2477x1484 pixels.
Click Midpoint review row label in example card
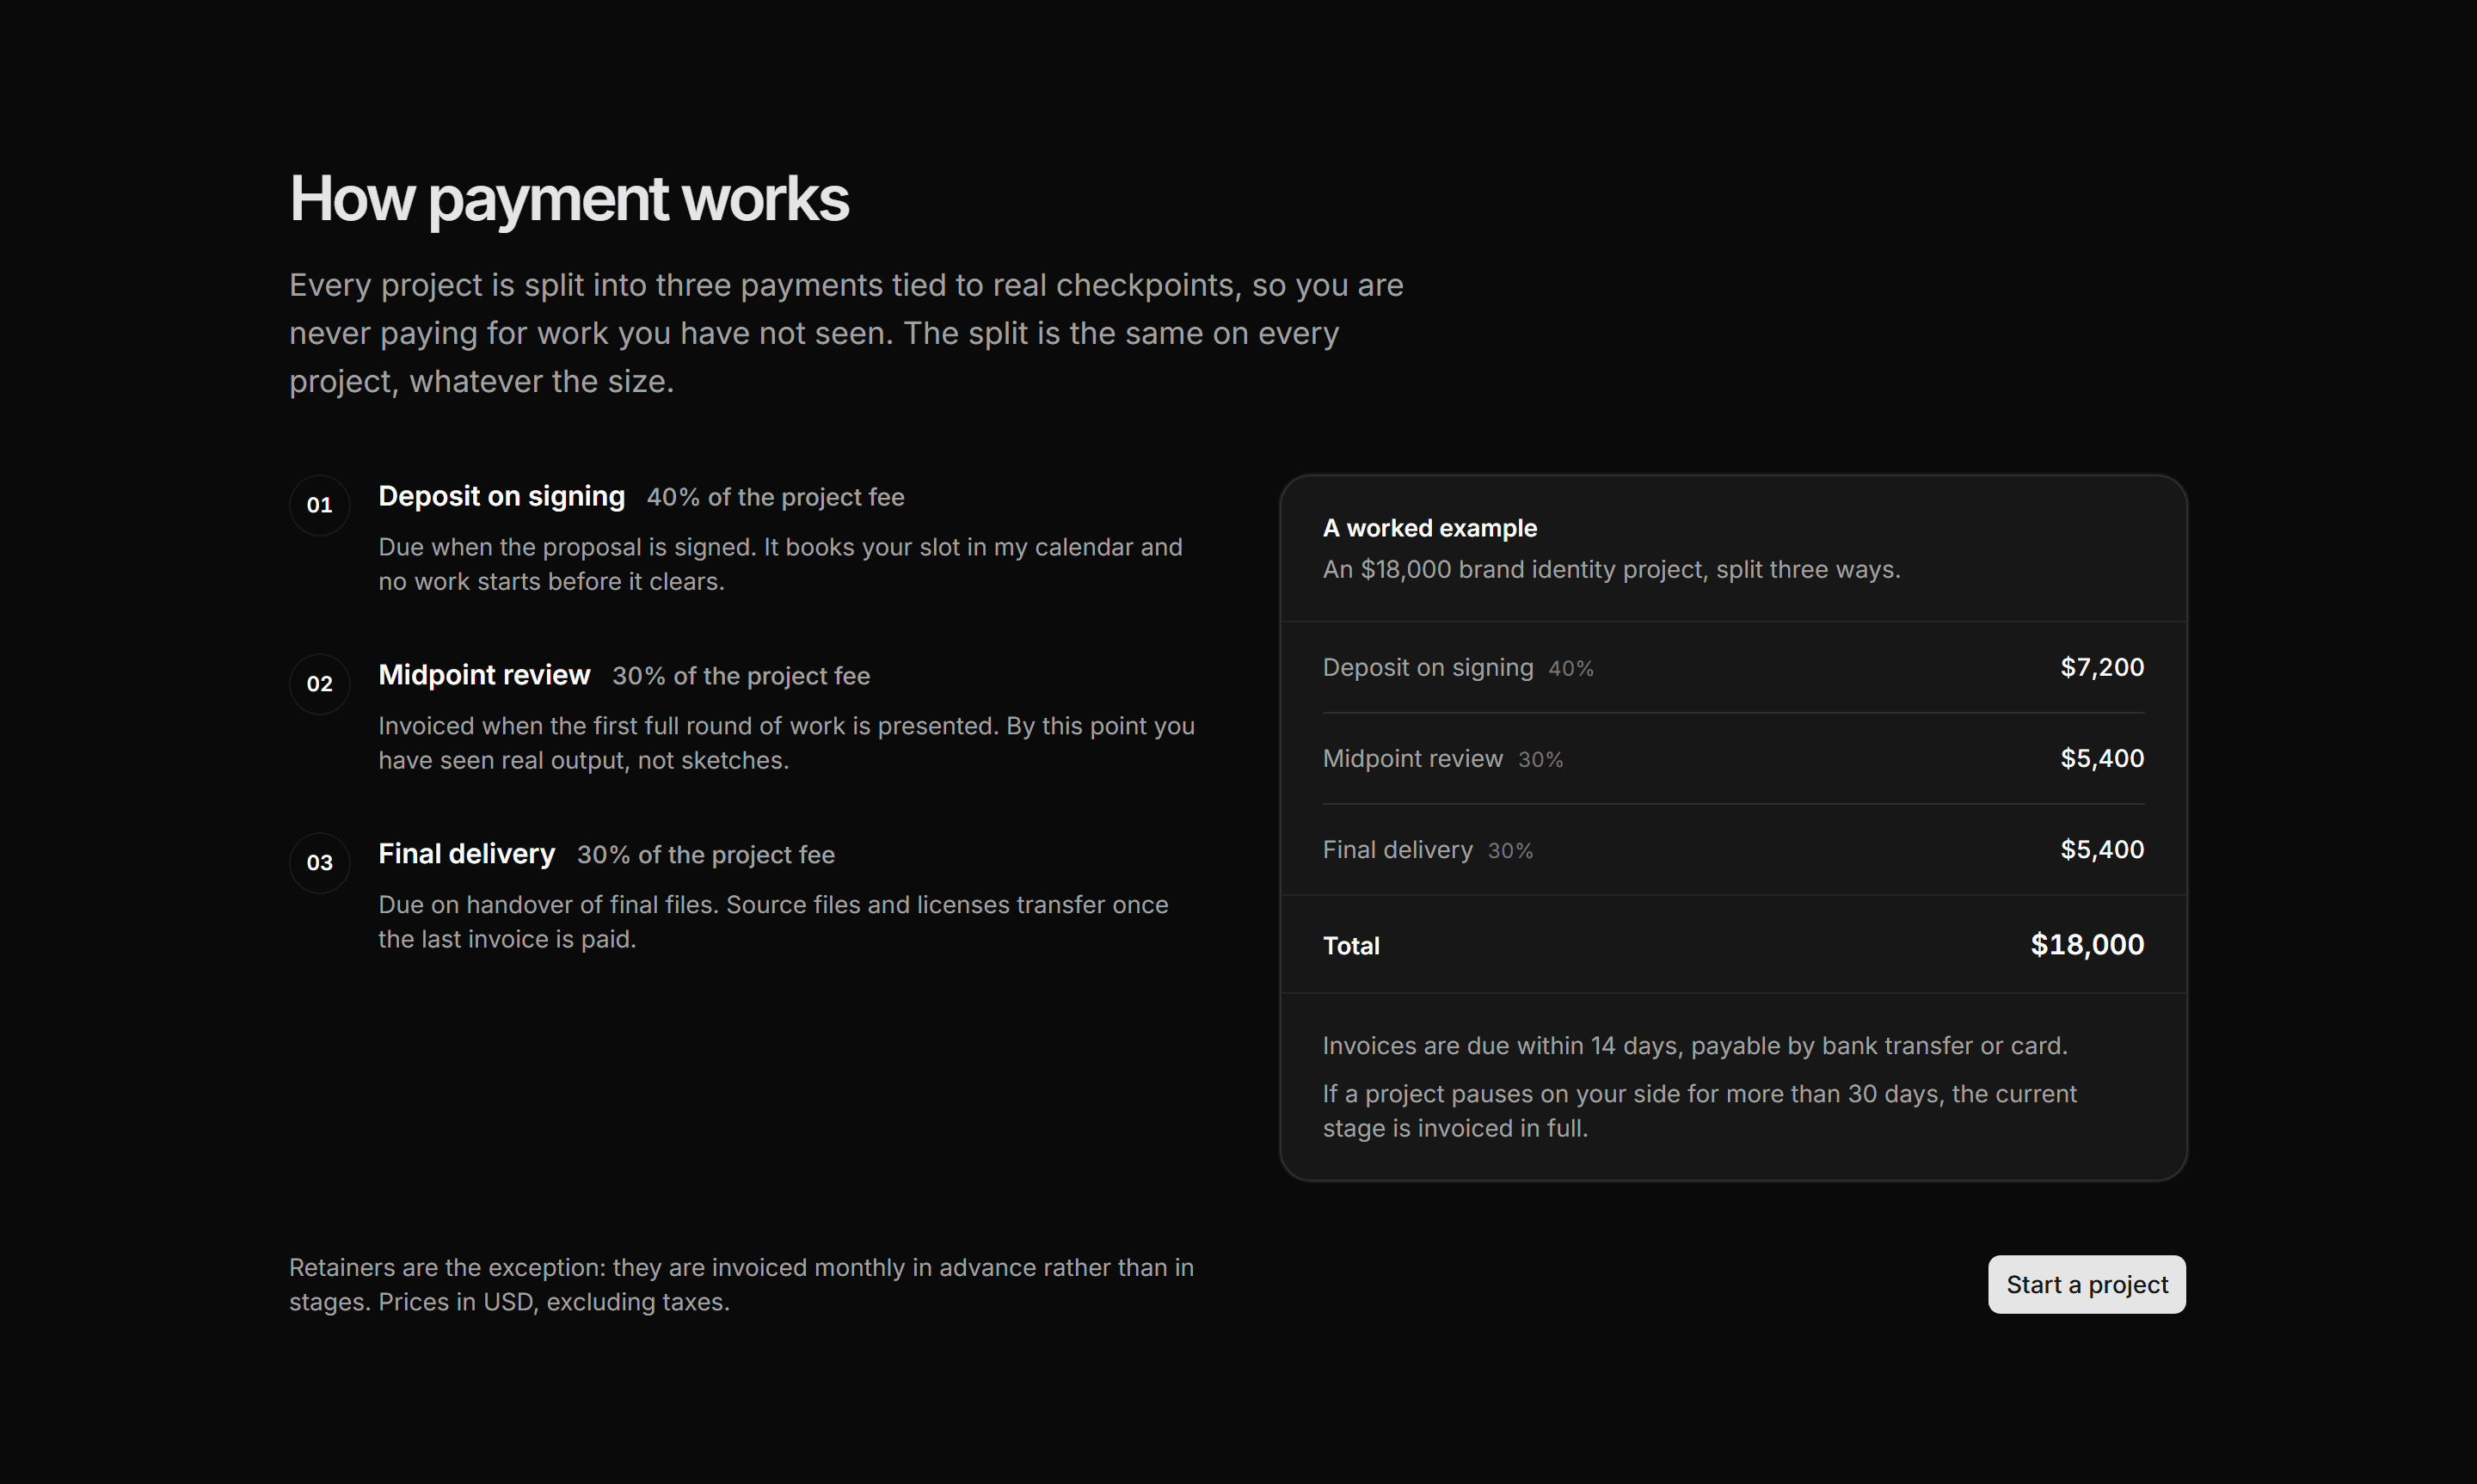click(x=1412, y=759)
